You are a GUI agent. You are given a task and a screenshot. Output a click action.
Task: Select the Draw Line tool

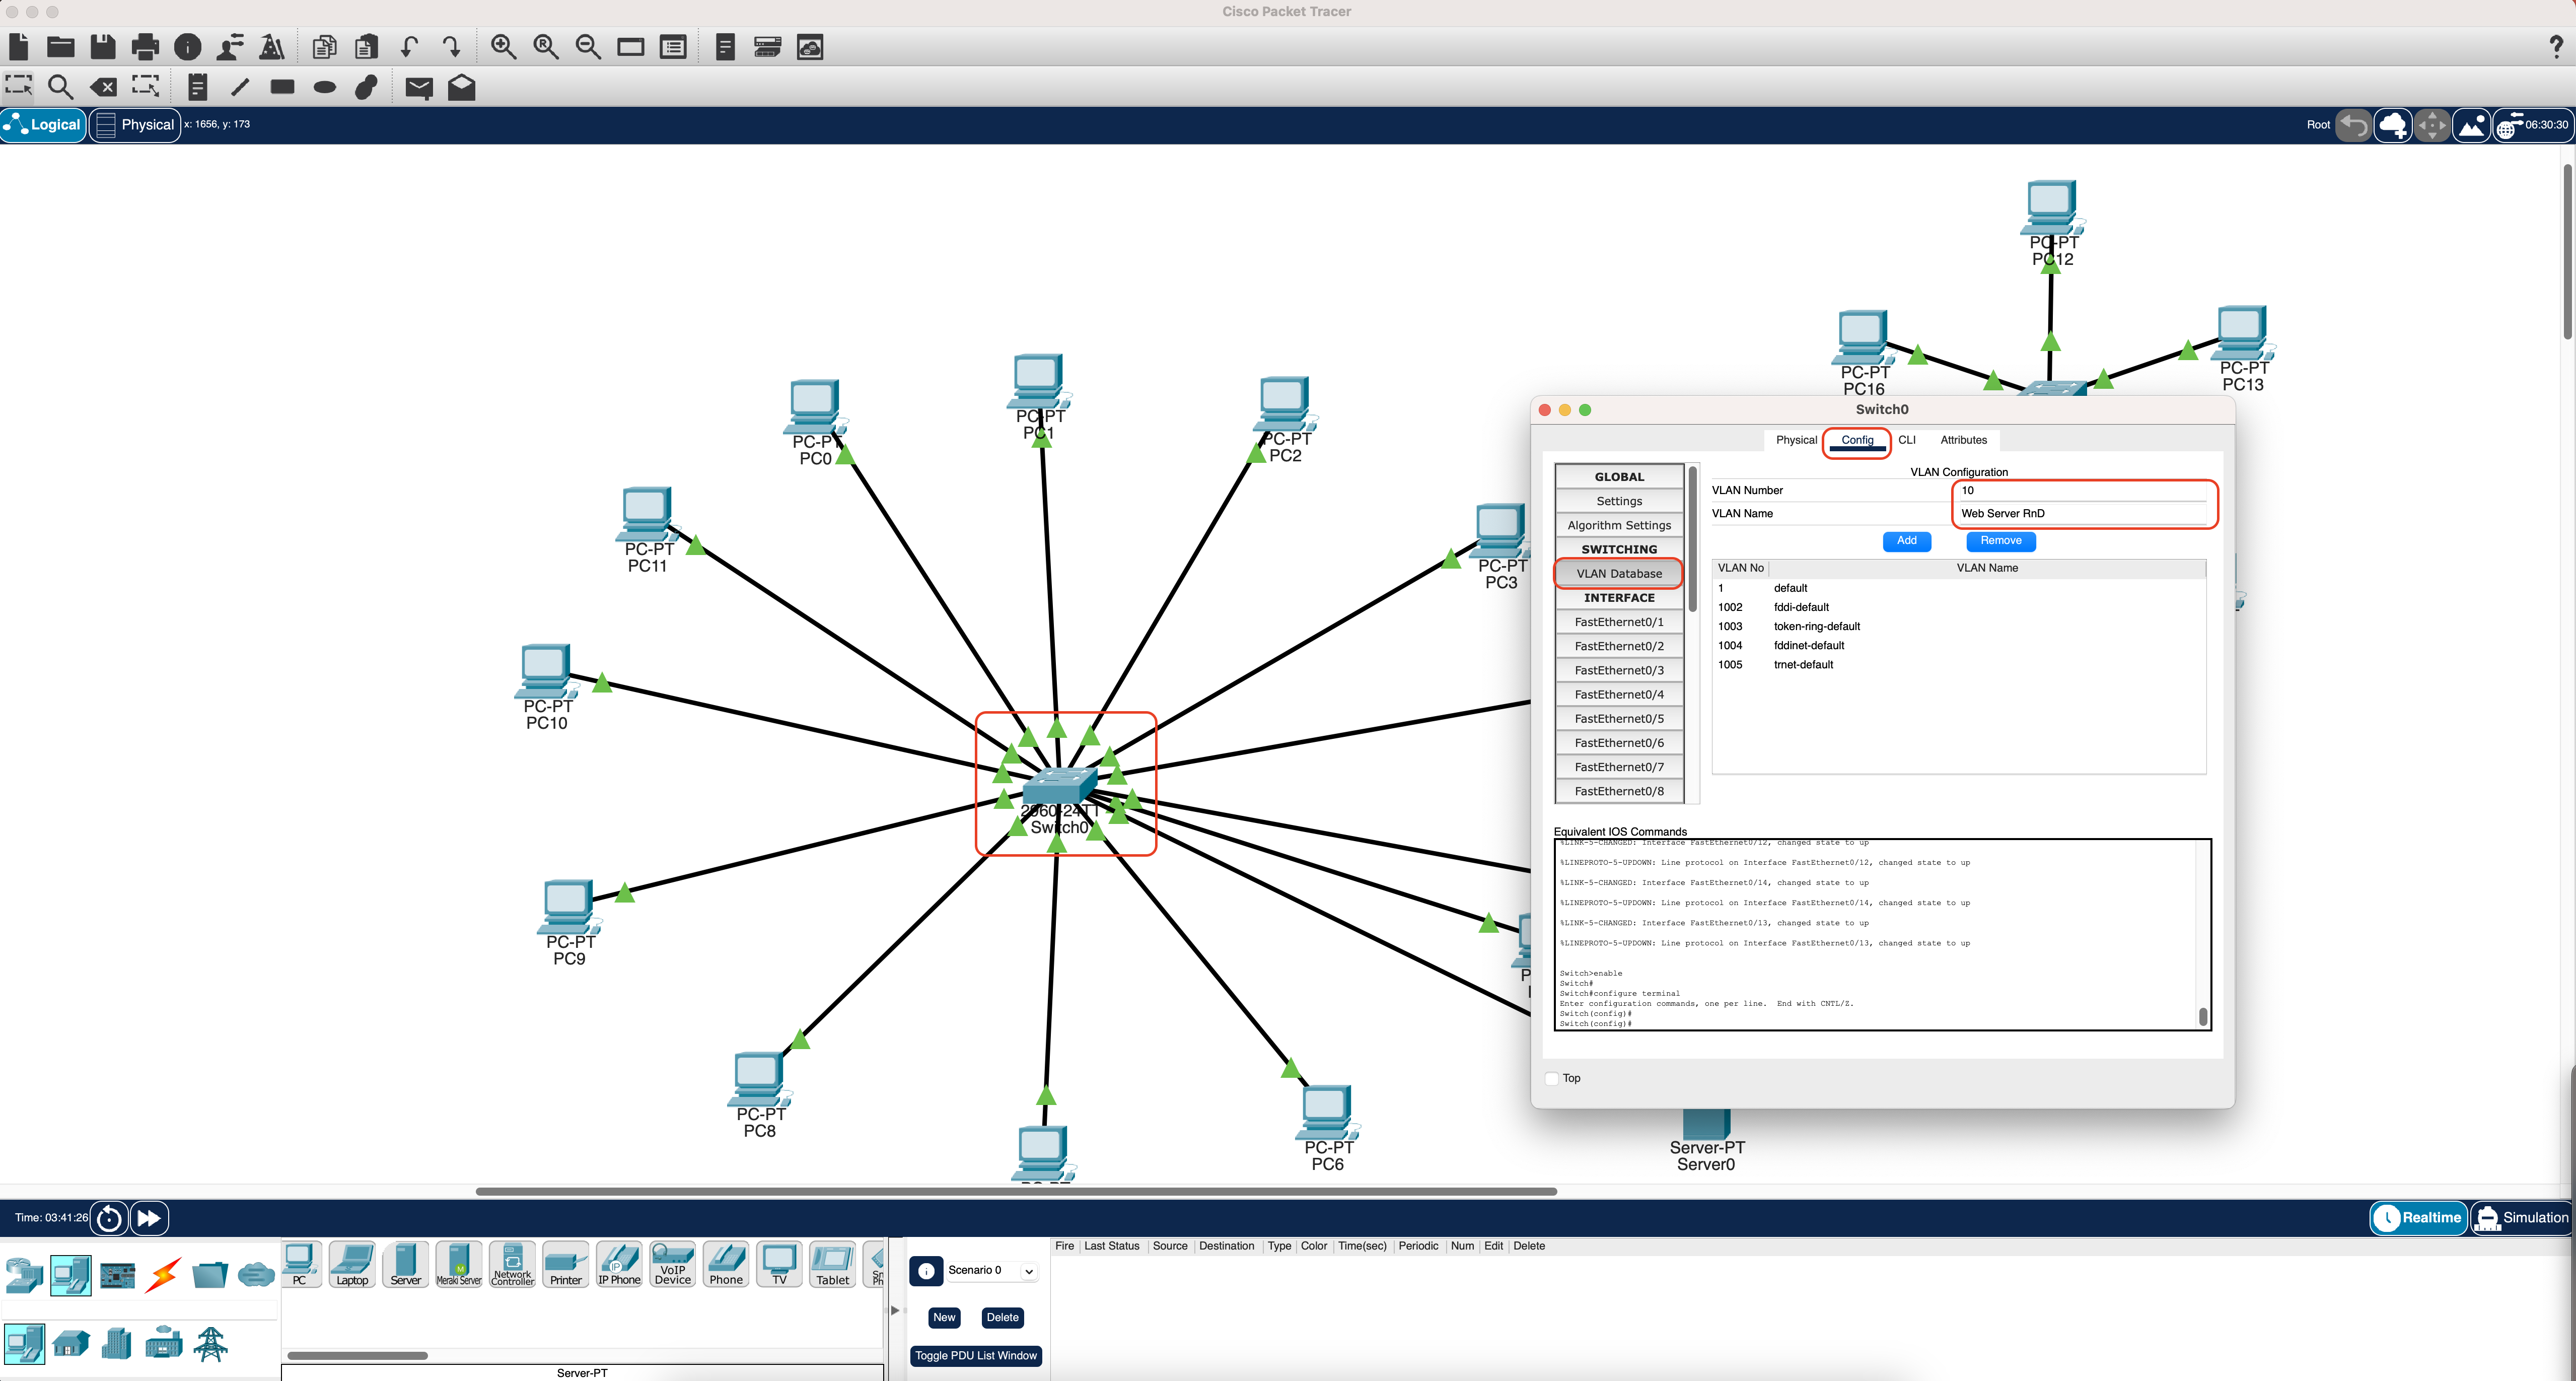point(240,87)
